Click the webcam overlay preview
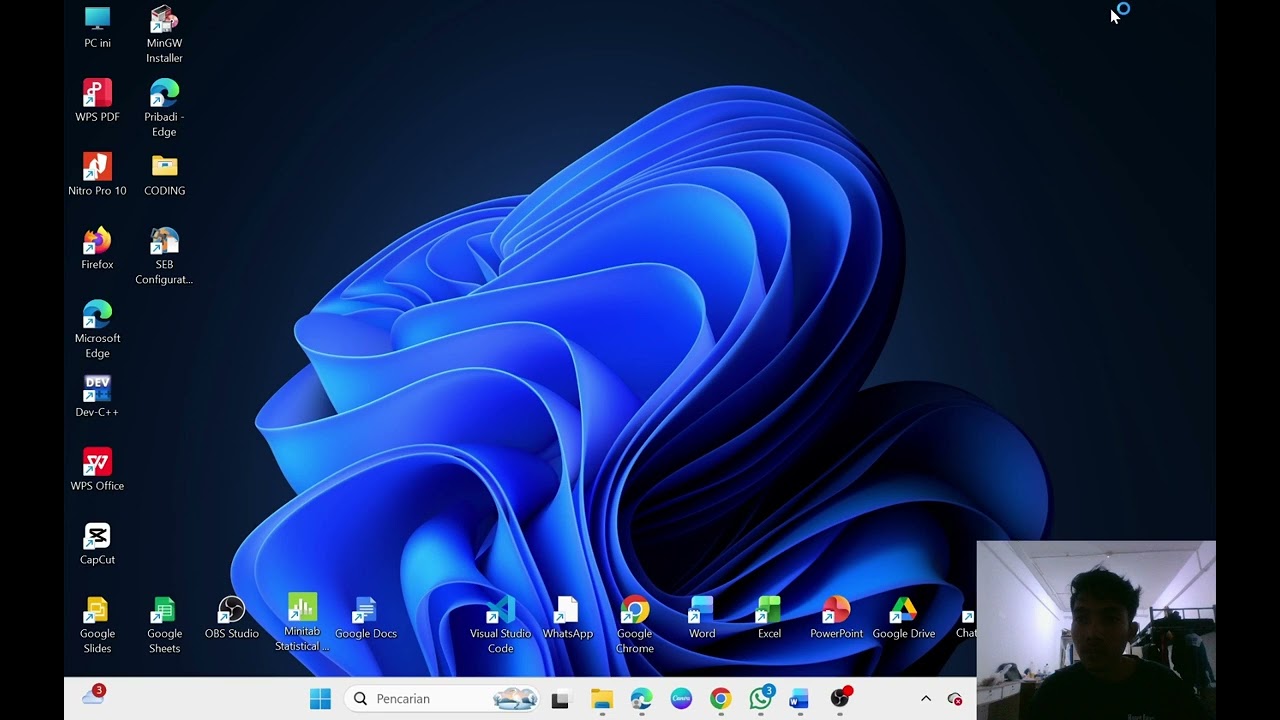This screenshot has width=1280, height=720. [1096, 630]
